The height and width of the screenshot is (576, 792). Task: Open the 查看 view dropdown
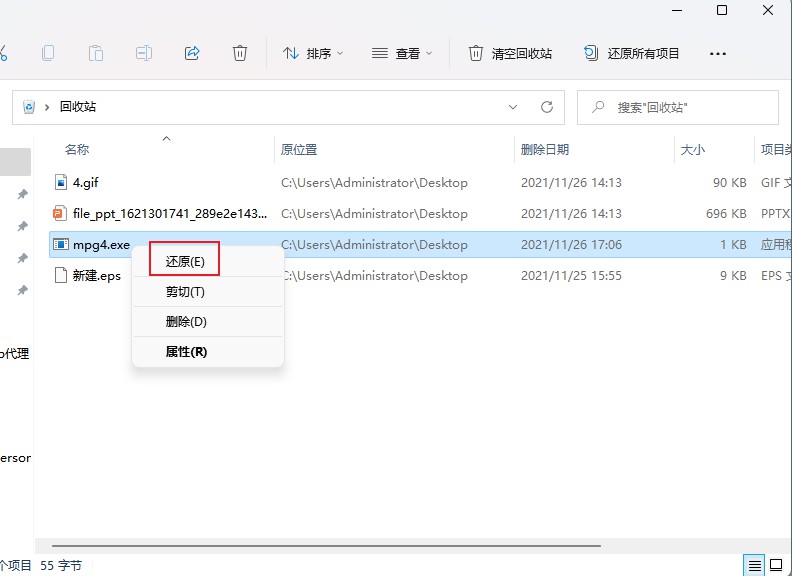402,53
